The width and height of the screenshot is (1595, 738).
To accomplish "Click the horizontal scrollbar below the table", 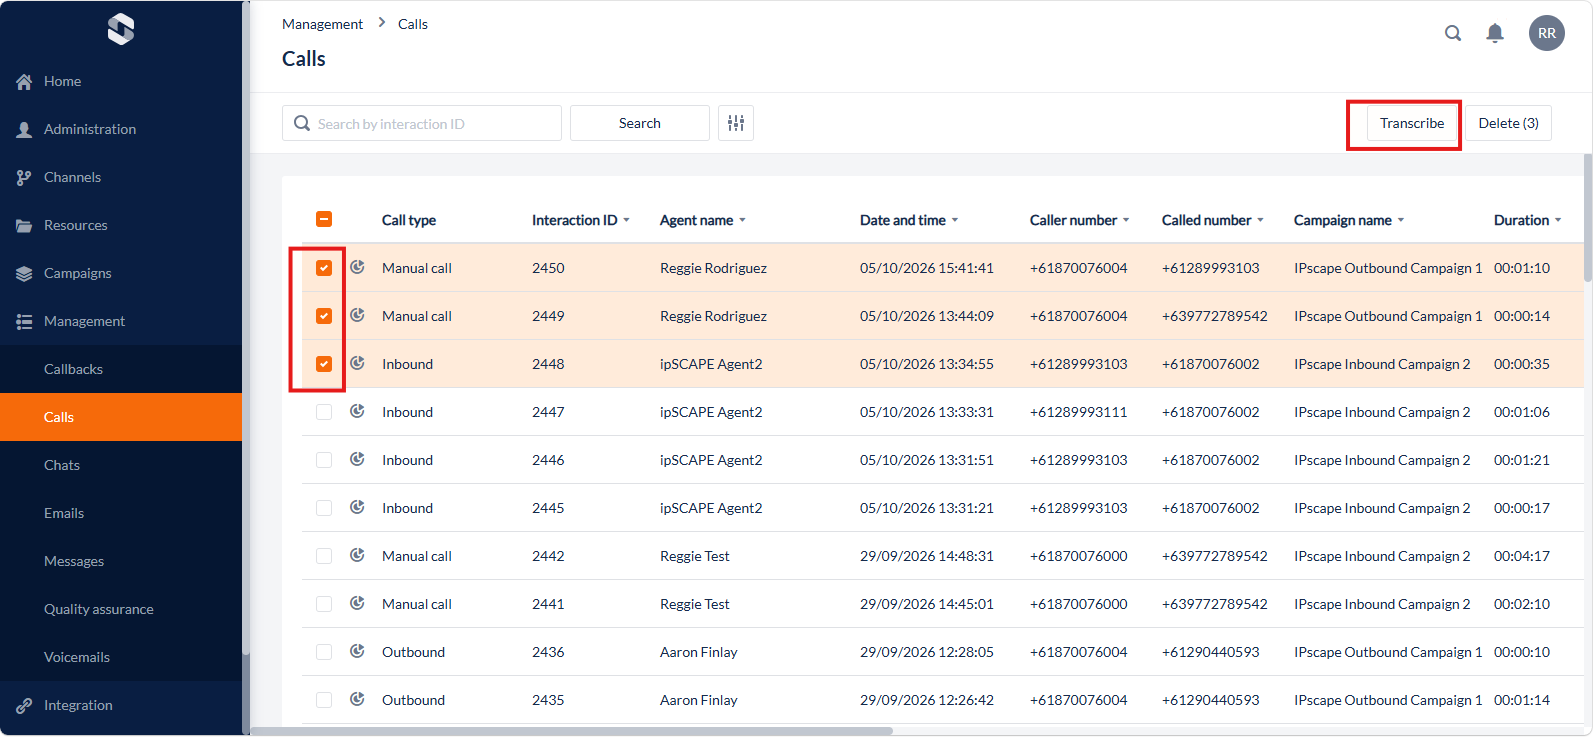I will click(571, 731).
